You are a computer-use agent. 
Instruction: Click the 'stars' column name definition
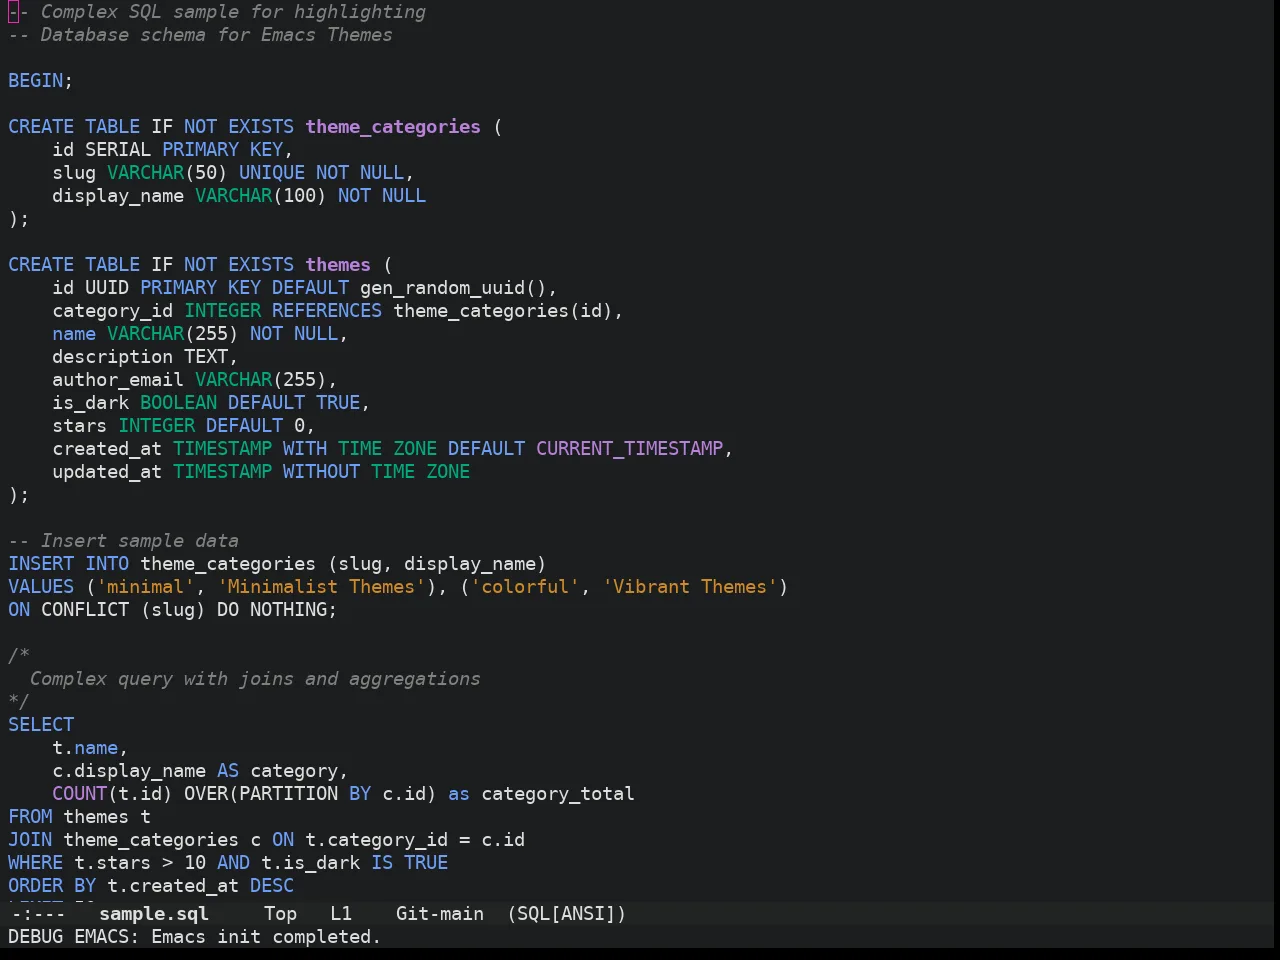click(80, 425)
